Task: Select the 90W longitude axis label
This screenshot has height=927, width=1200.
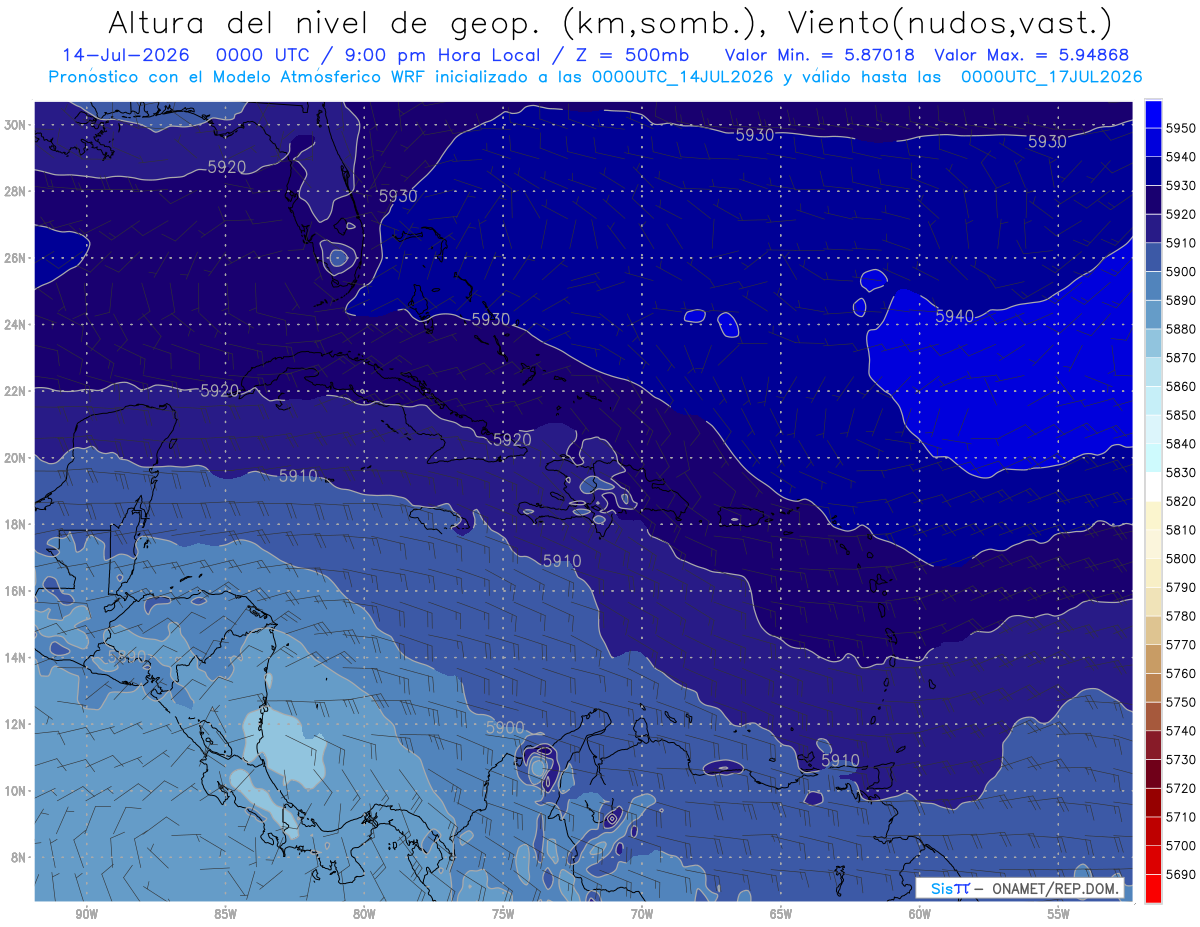Action: coord(86,913)
